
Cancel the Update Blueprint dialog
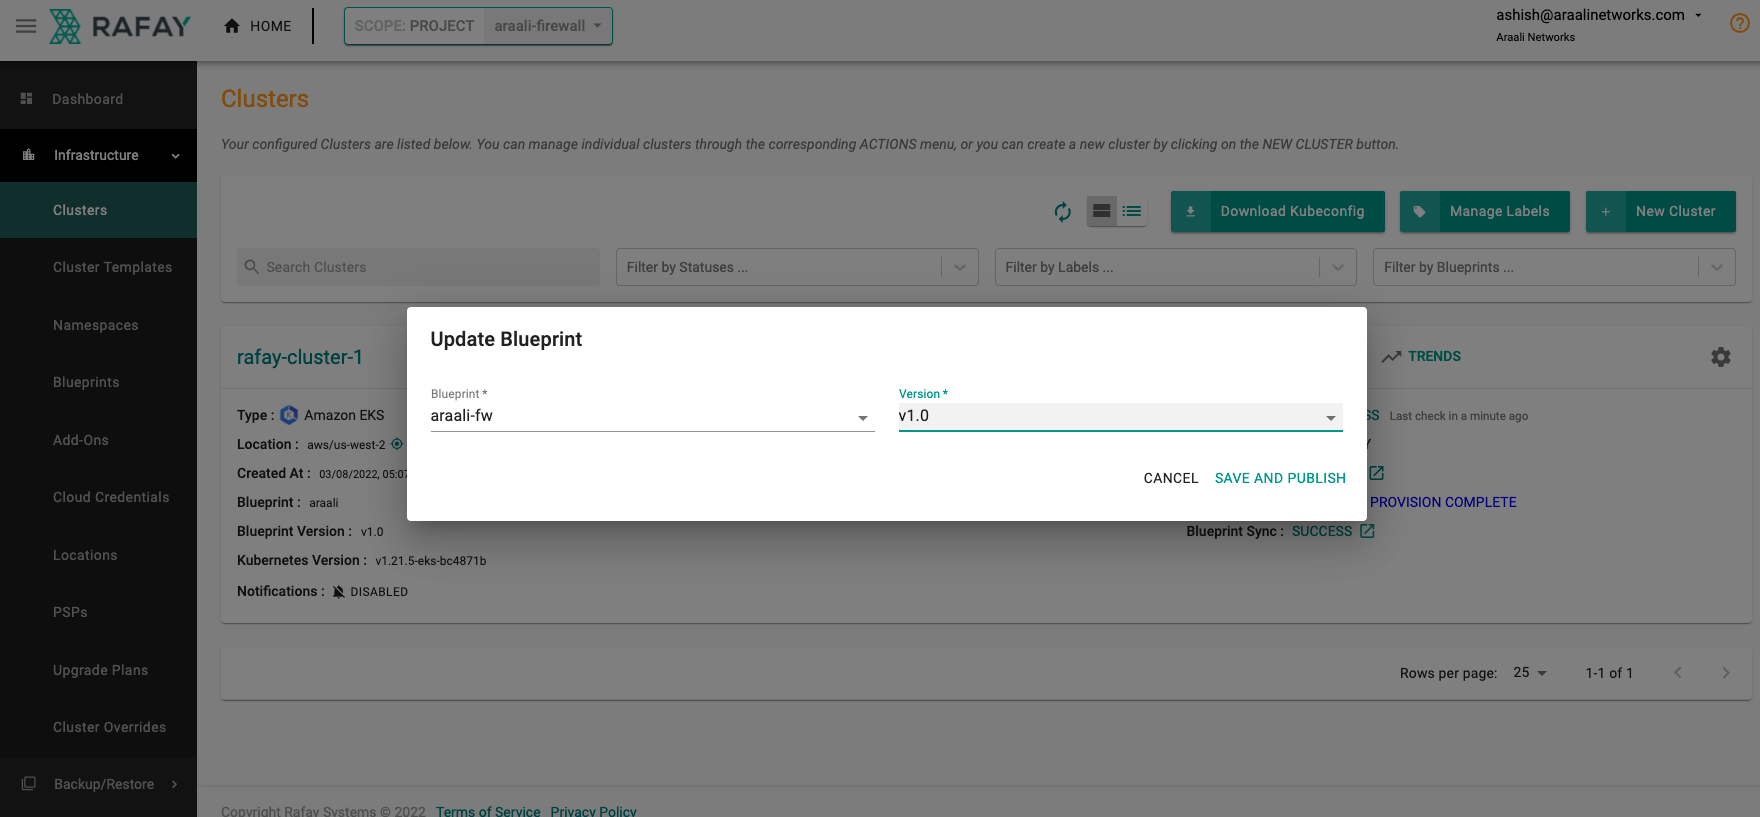pos(1171,478)
